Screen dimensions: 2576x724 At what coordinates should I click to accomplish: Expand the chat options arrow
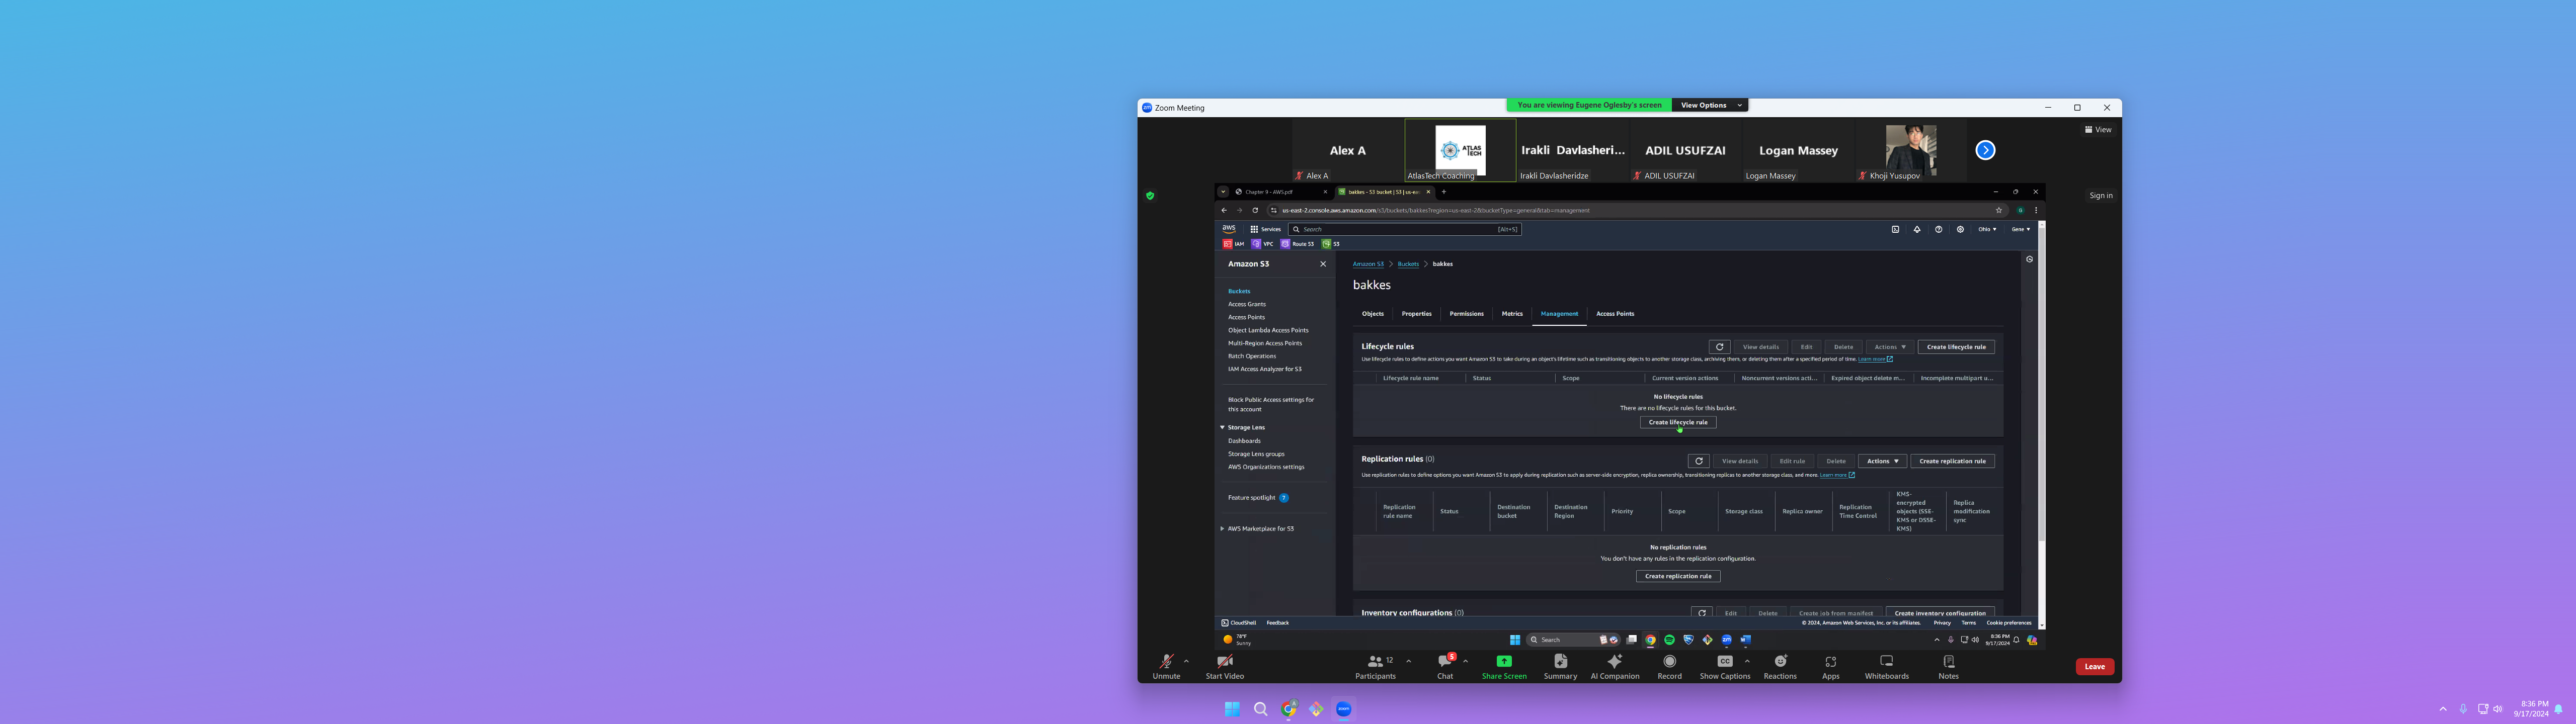pos(1465,661)
